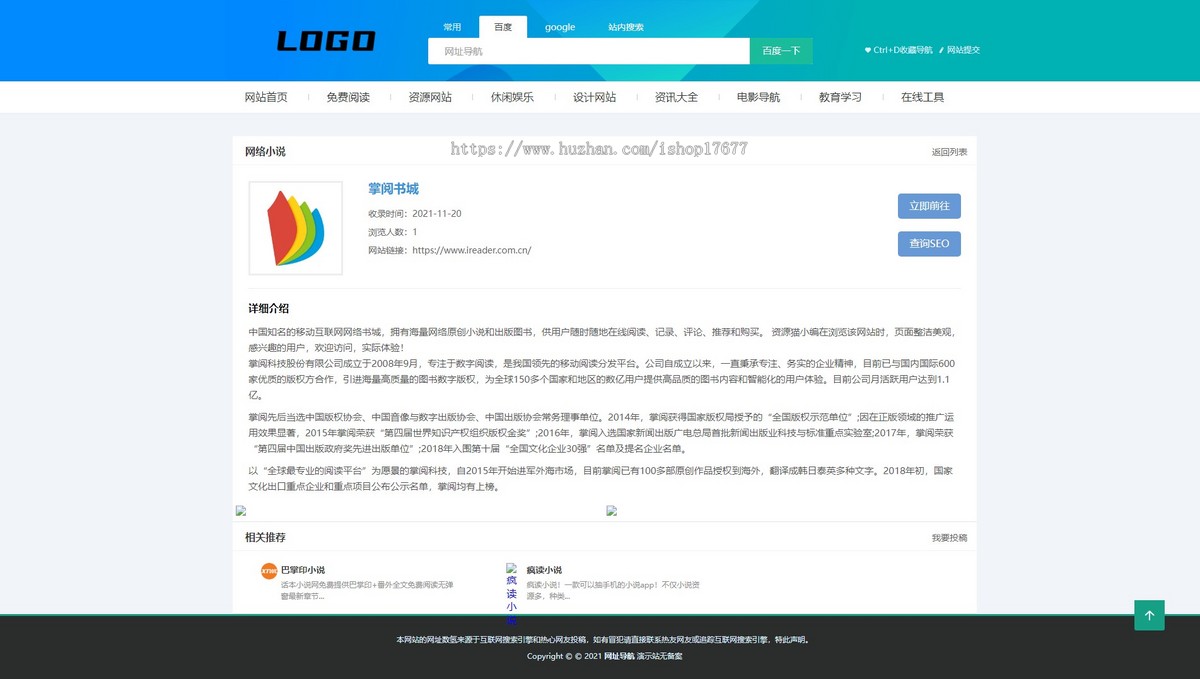Click the 演示站无备案 footer text
Screen dimensions: 1200x679
tap(660, 656)
